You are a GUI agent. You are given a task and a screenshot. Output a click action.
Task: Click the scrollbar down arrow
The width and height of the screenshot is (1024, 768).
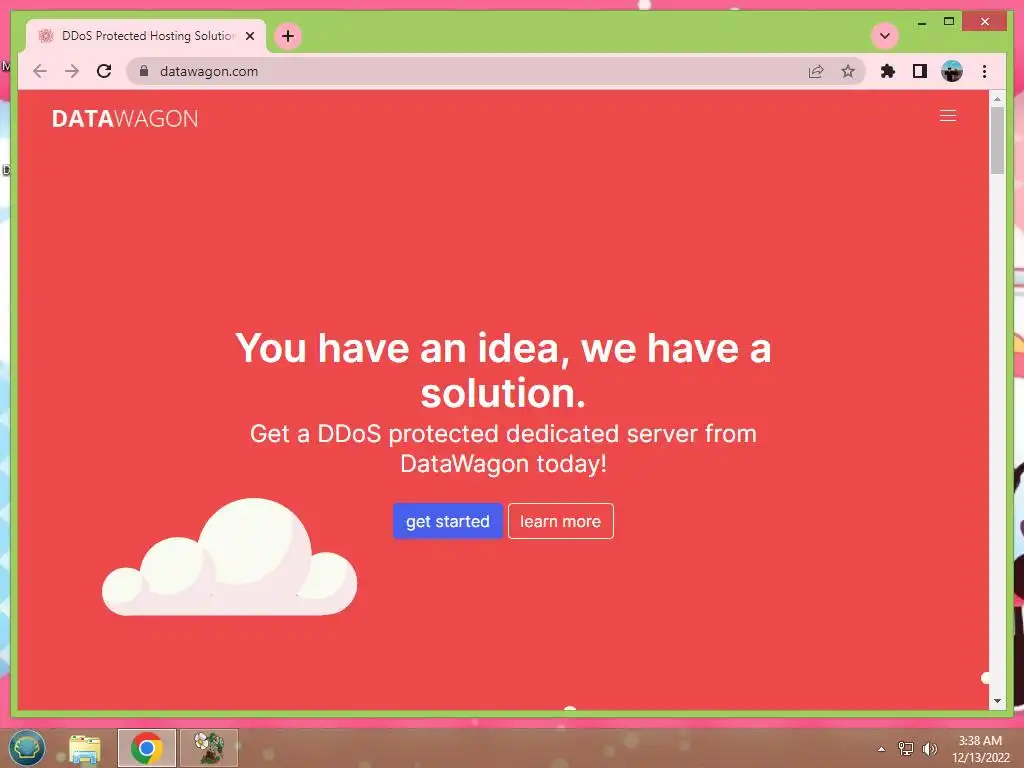(997, 701)
